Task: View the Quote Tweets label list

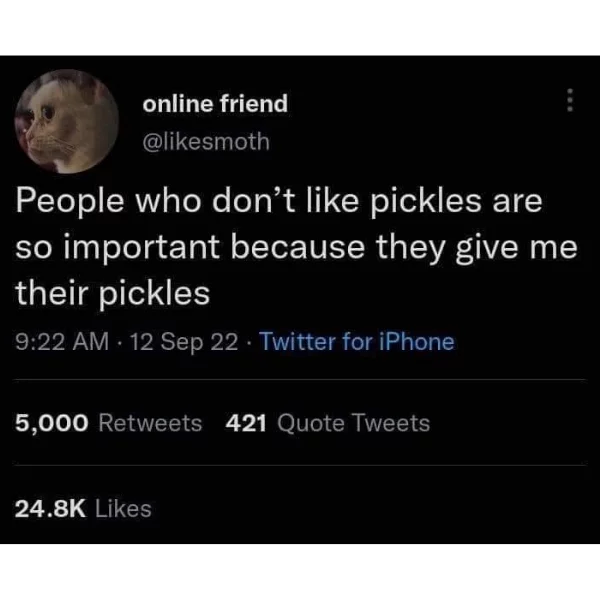Action: click(354, 424)
